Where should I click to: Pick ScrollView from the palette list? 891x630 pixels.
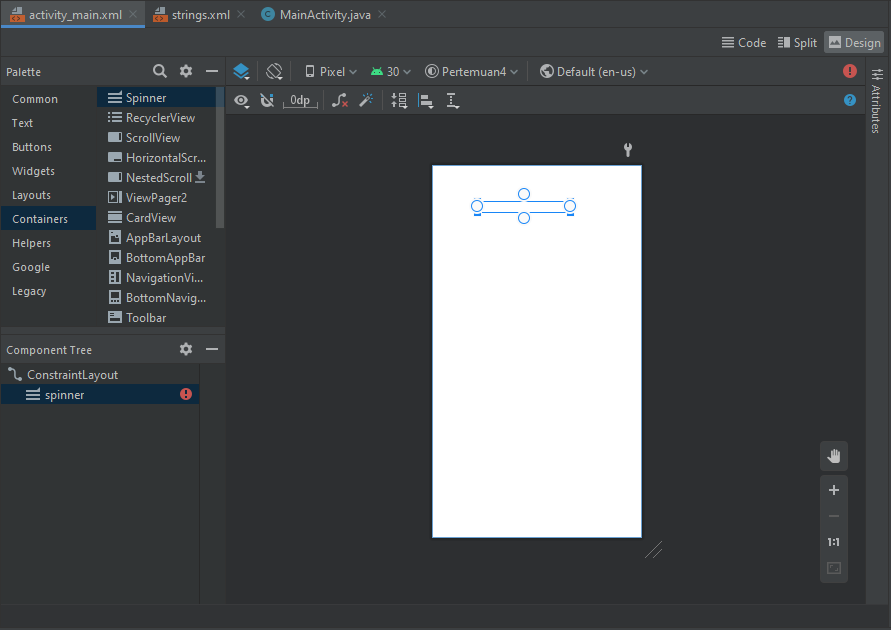[156, 137]
